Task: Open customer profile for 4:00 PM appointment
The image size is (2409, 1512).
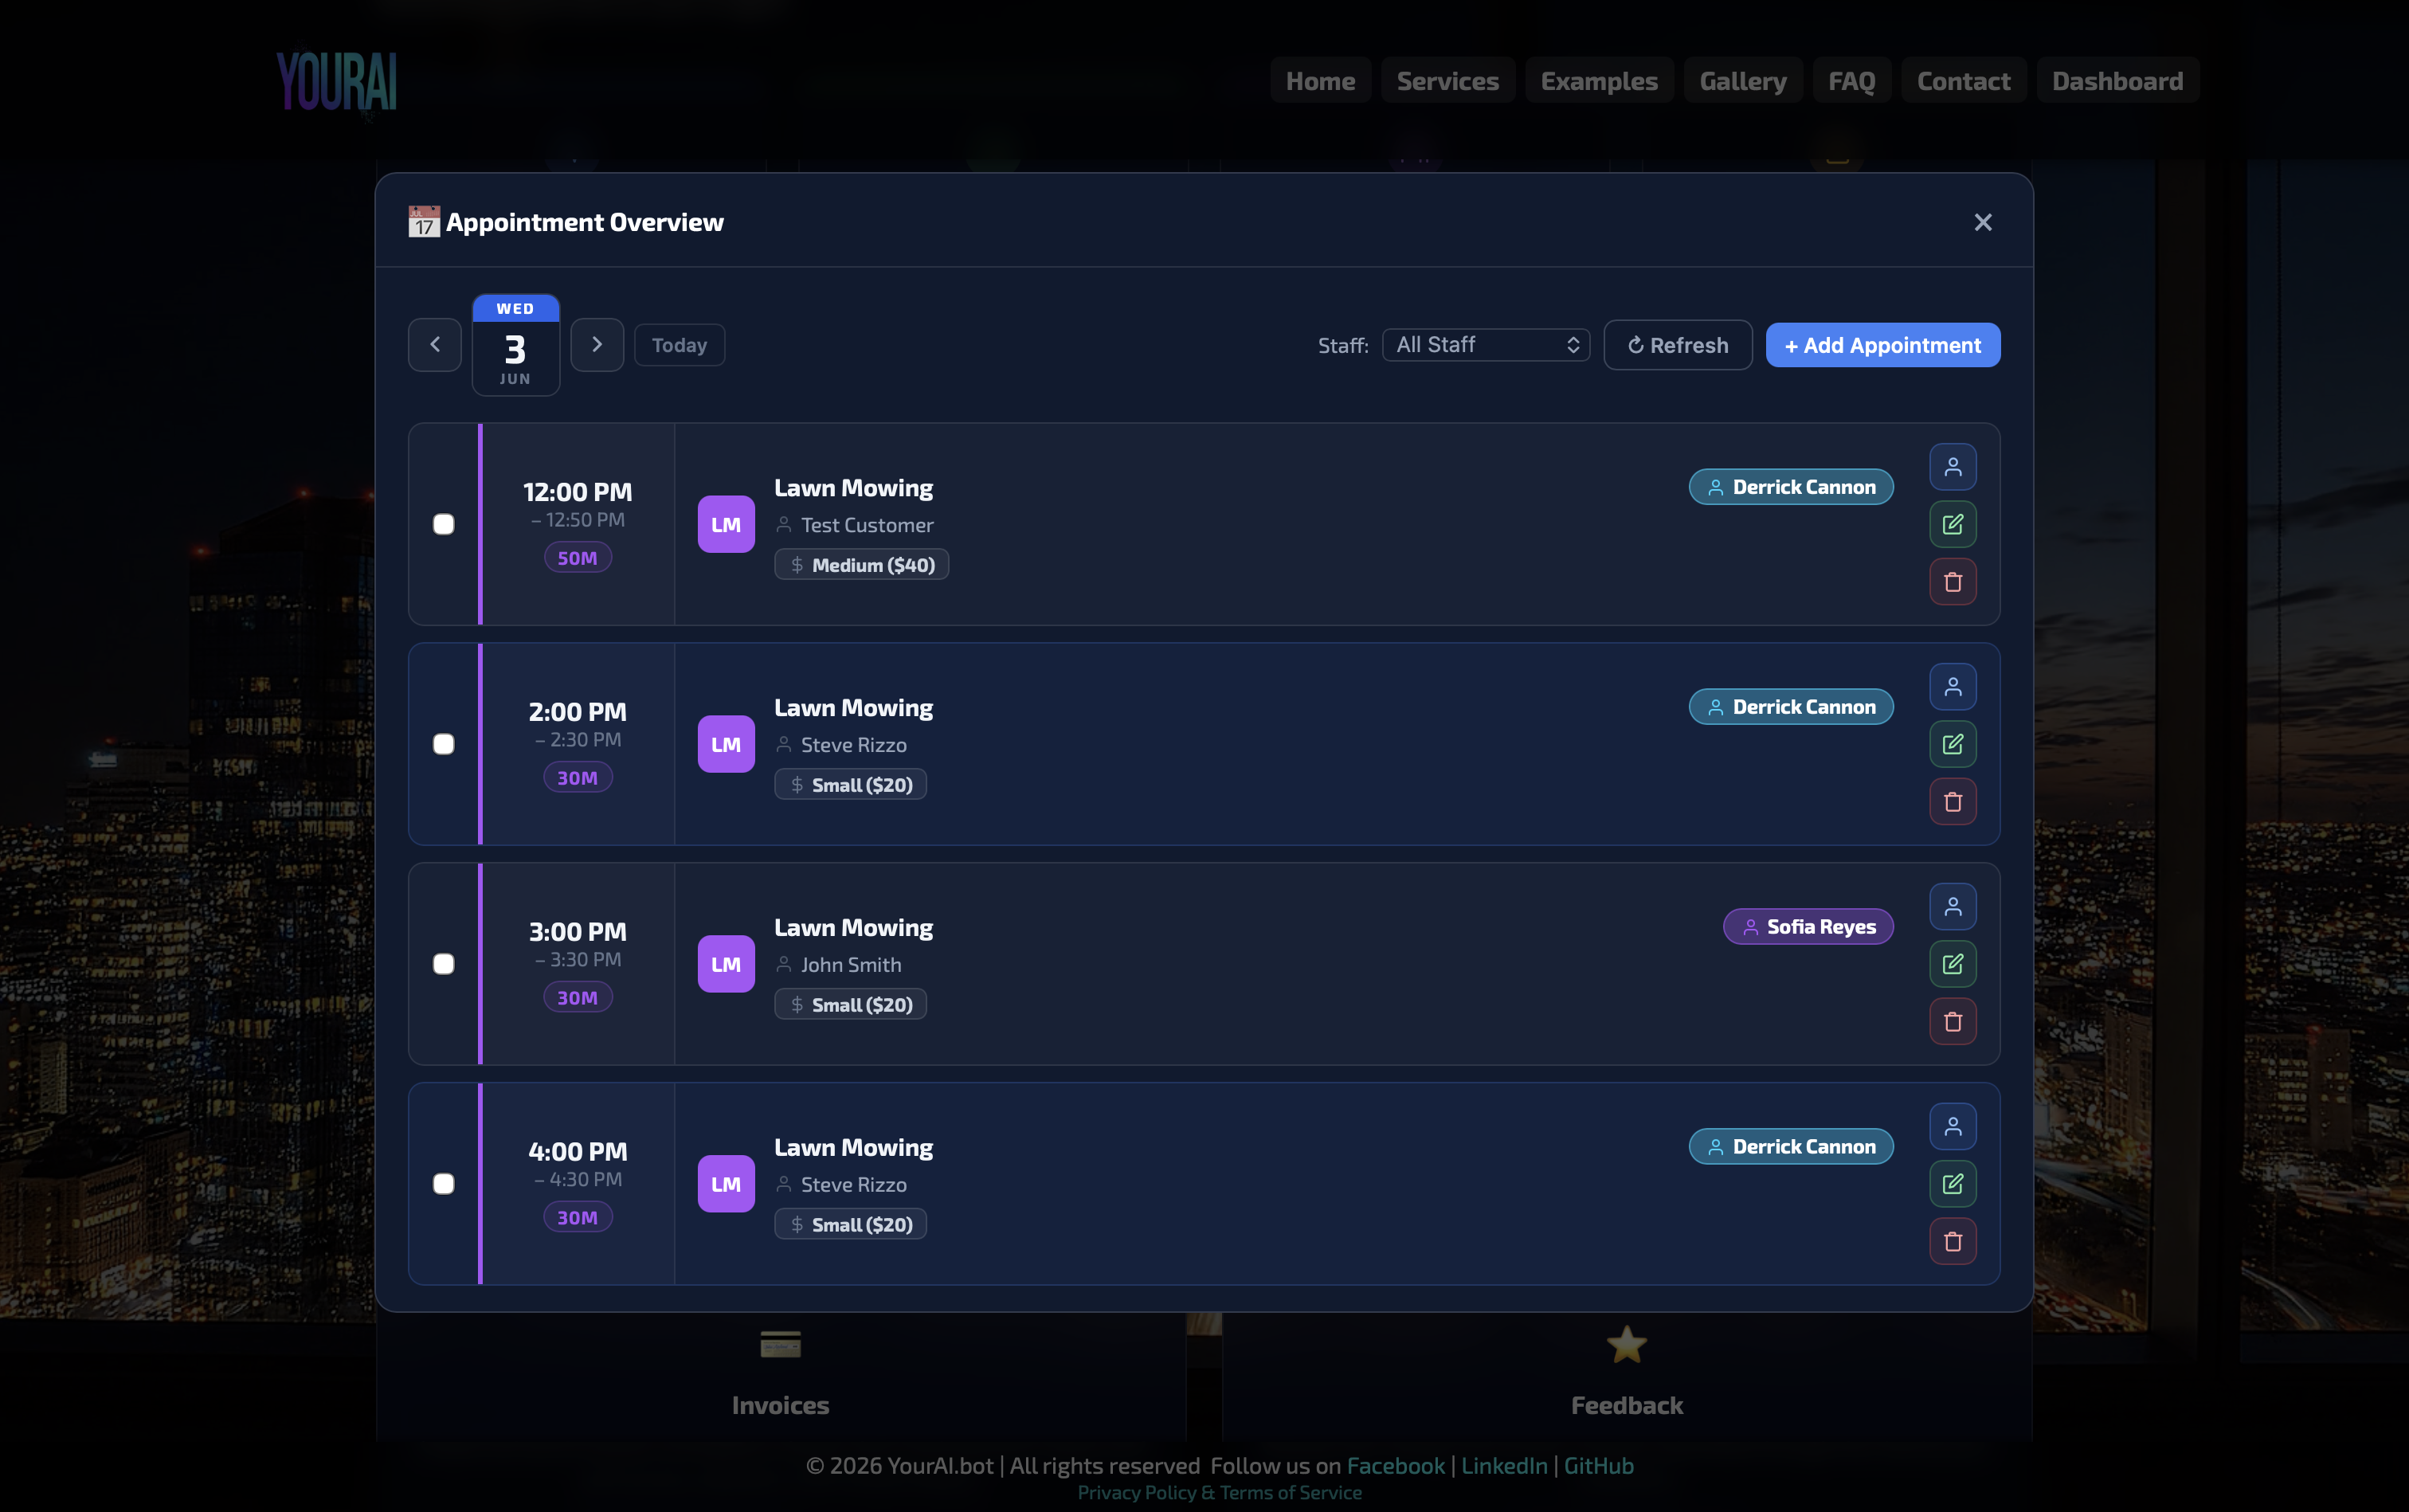Action: (1952, 1127)
